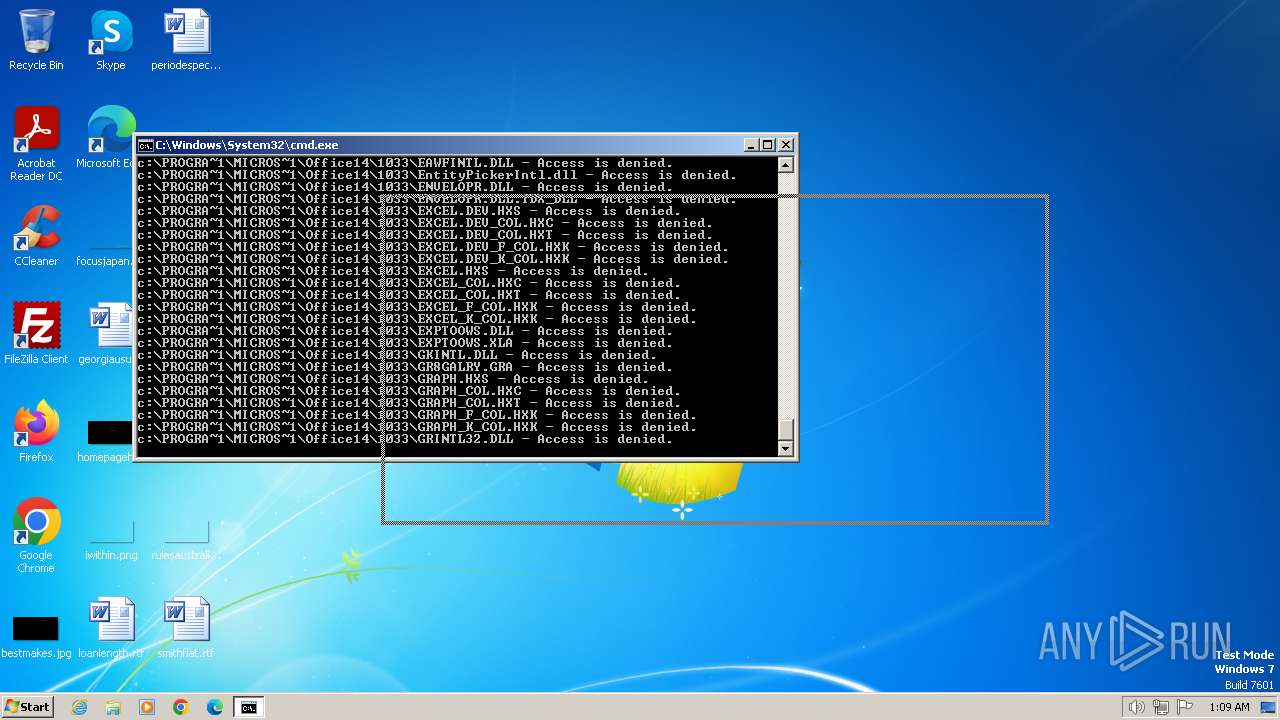Open the network tray icon
Viewport: 1280px width, 720px height.
1160,707
